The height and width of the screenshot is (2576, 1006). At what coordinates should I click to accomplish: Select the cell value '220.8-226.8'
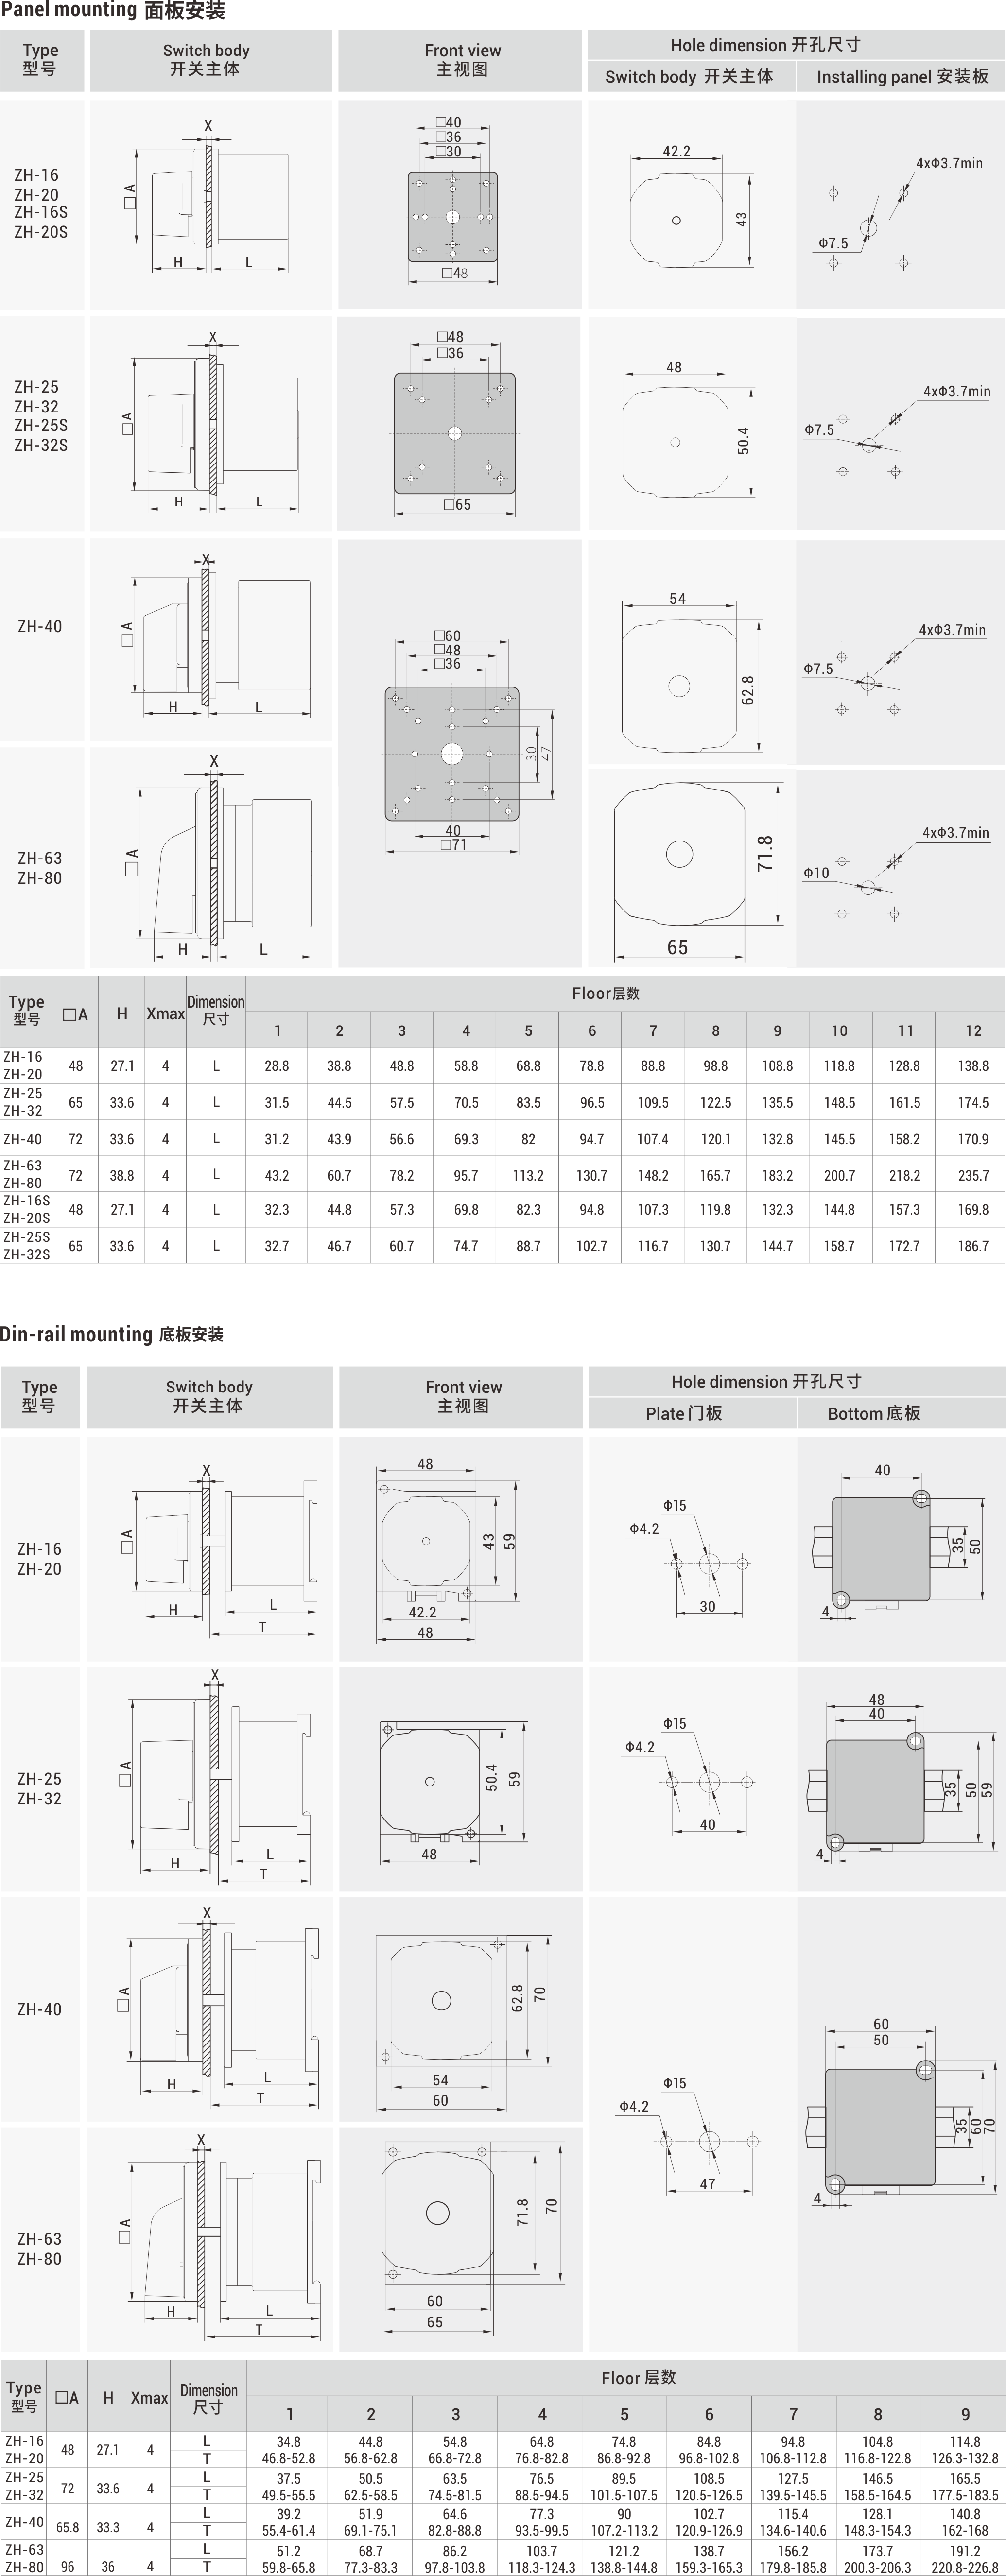(x=965, y=2567)
